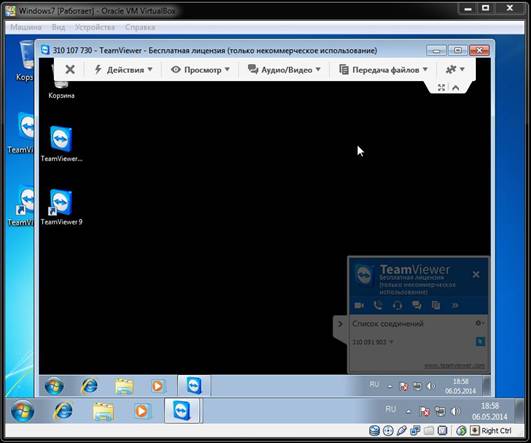Screen dimensions: 531x443
Task: Open the www.teamviewer.com link
Action: [454, 366]
